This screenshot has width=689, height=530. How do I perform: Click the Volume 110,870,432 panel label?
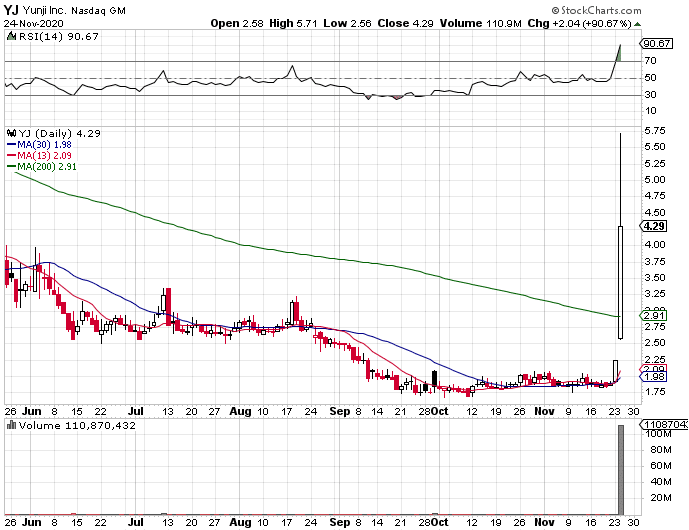(77, 425)
